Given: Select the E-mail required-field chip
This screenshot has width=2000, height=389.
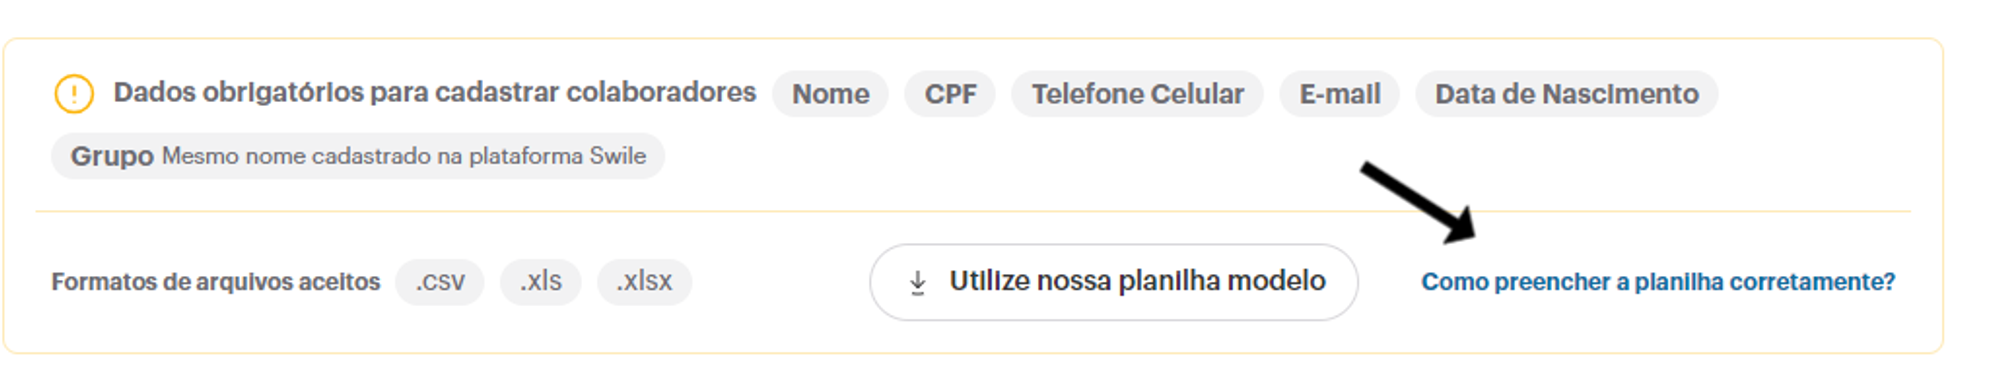Looking at the screenshot, I should (x=1339, y=94).
